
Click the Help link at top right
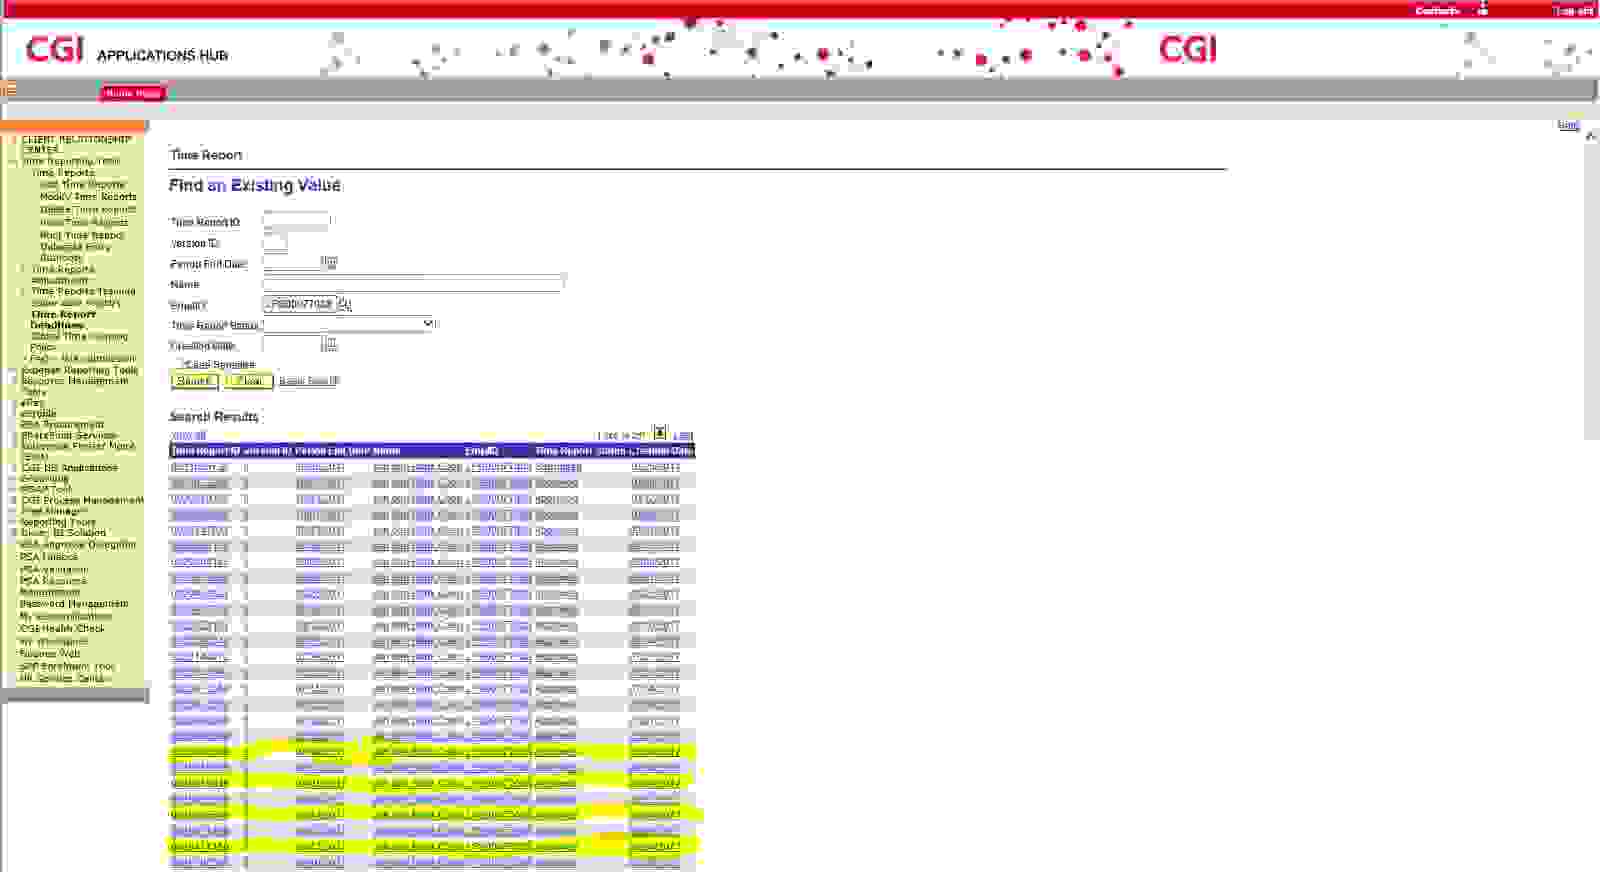1568,125
